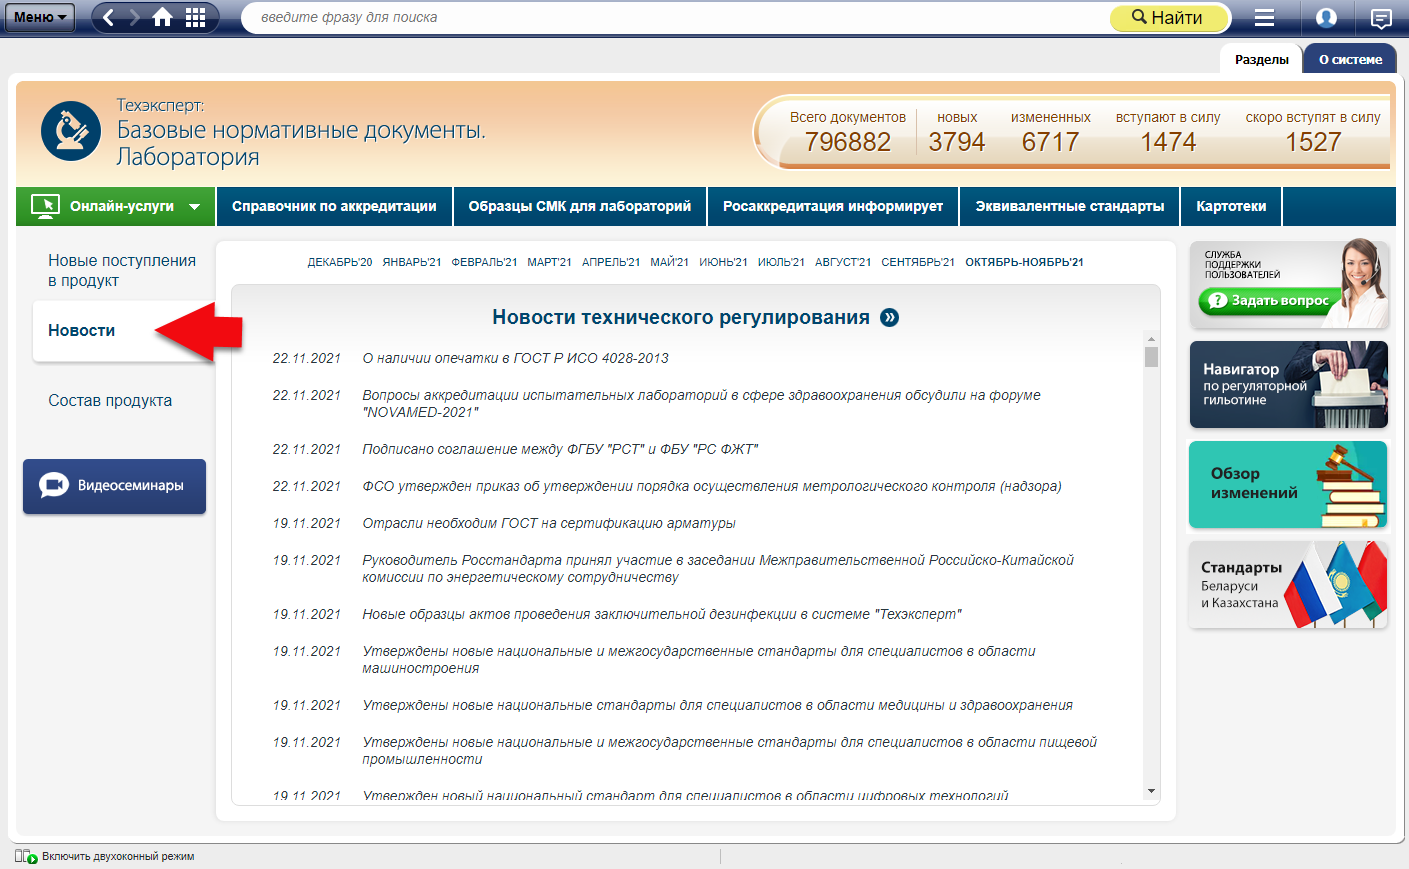Open the Картотеки menu item
Viewport: 1409px width, 869px height.
(x=1231, y=206)
